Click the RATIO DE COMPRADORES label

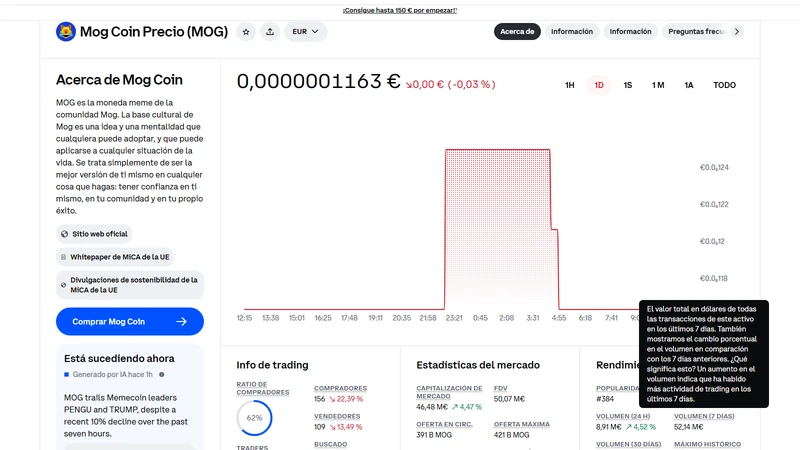pos(263,388)
